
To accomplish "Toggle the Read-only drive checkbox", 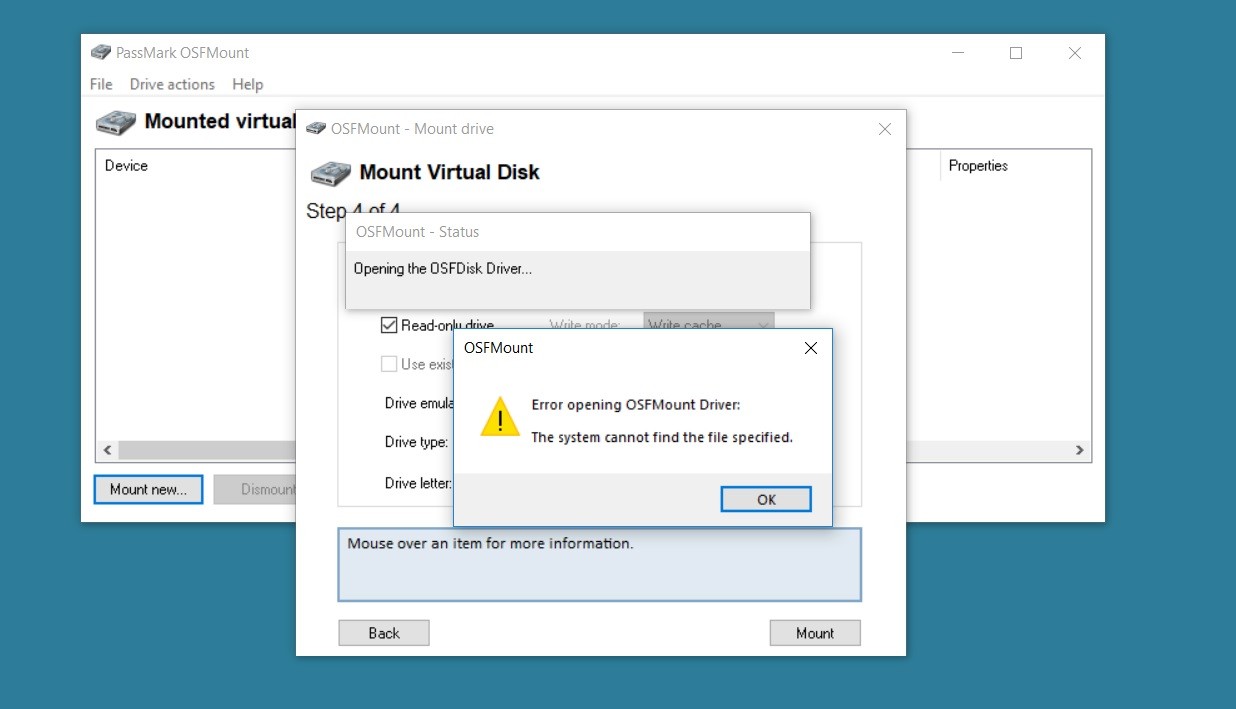I will pos(389,325).
